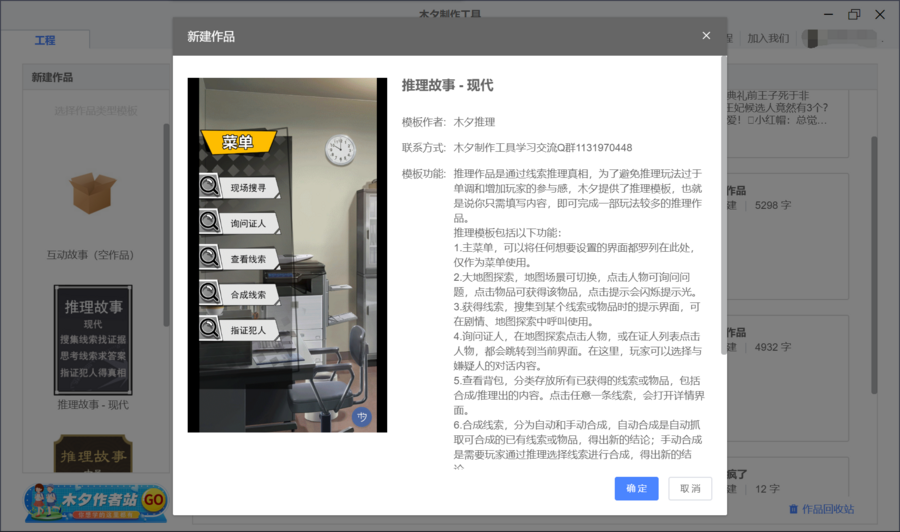Viewport: 900px width, 532px height.
Task: Switch to the 工程 tab
Action: click(45, 40)
